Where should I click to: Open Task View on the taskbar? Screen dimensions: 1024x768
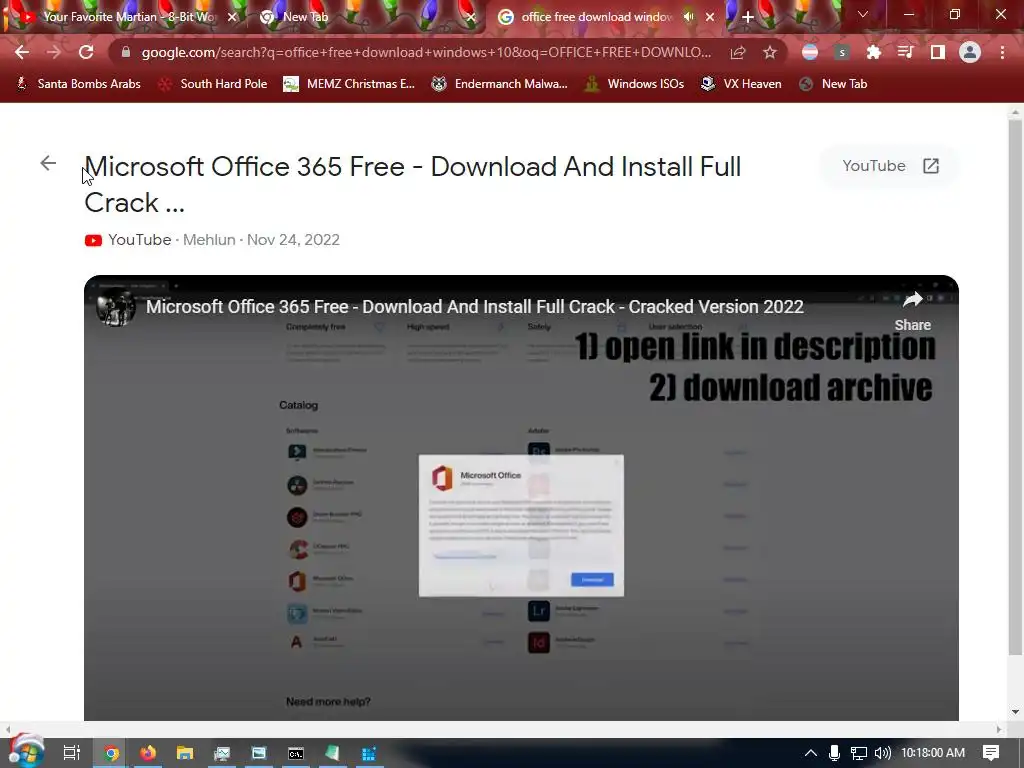click(71, 753)
